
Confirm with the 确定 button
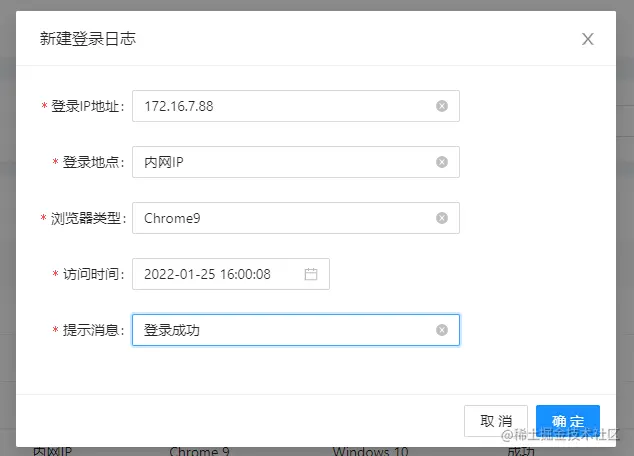pos(568,421)
